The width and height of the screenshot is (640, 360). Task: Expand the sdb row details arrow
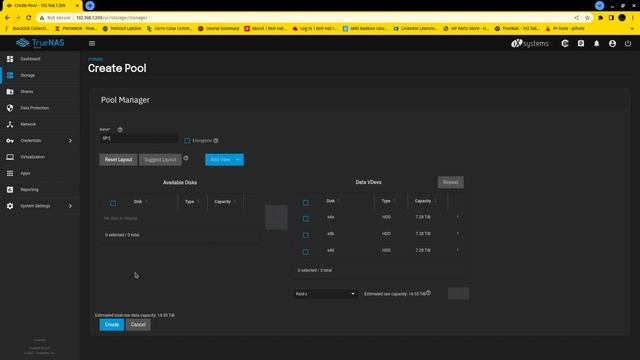tap(458, 233)
